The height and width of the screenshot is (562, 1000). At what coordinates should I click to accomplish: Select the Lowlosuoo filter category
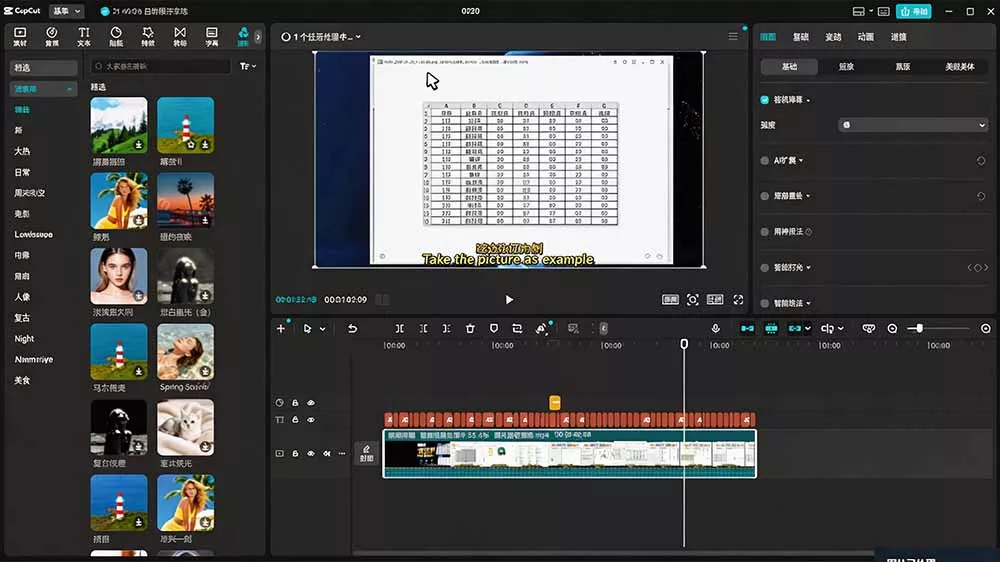(34, 235)
